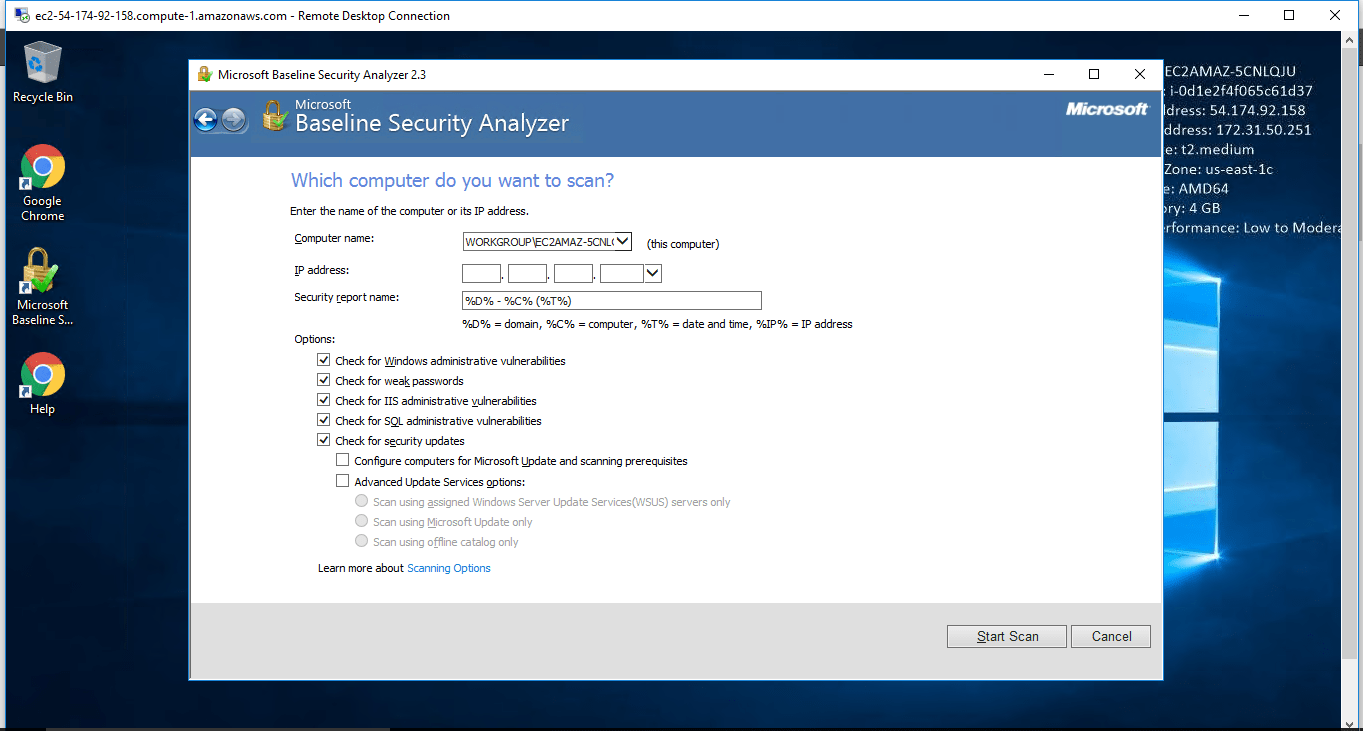Uncheck Check for Windows administrative vulnerabilities
Image resolution: width=1363 pixels, height=731 pixels.
(324, 360)
